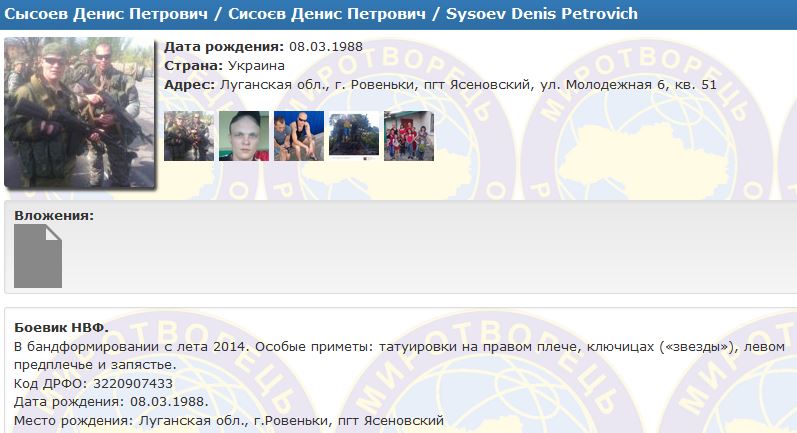Open first thumbnail of armed men in camouflage
The height and width of the screenshot is (433, 797).
(x=189, y=136)
